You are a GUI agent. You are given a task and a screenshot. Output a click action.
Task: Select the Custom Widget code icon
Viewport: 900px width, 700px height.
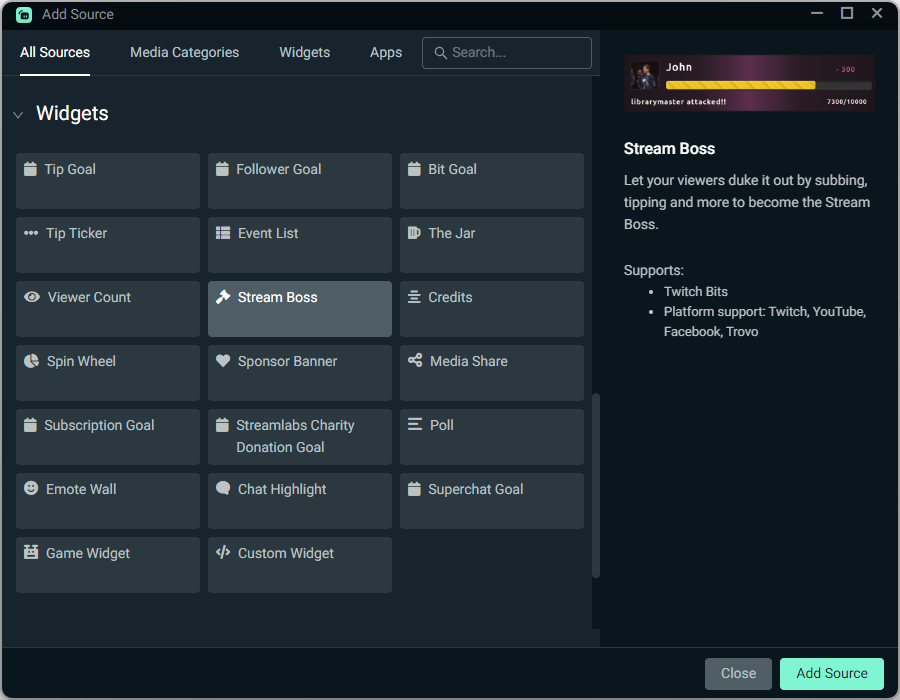pyautogui.click(x=223, y=553)
